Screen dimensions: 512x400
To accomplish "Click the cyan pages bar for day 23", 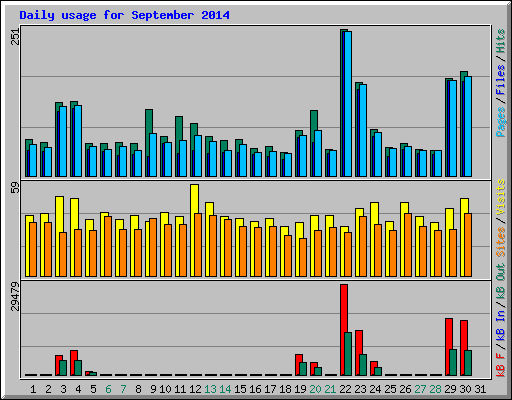I will (363, 131).
